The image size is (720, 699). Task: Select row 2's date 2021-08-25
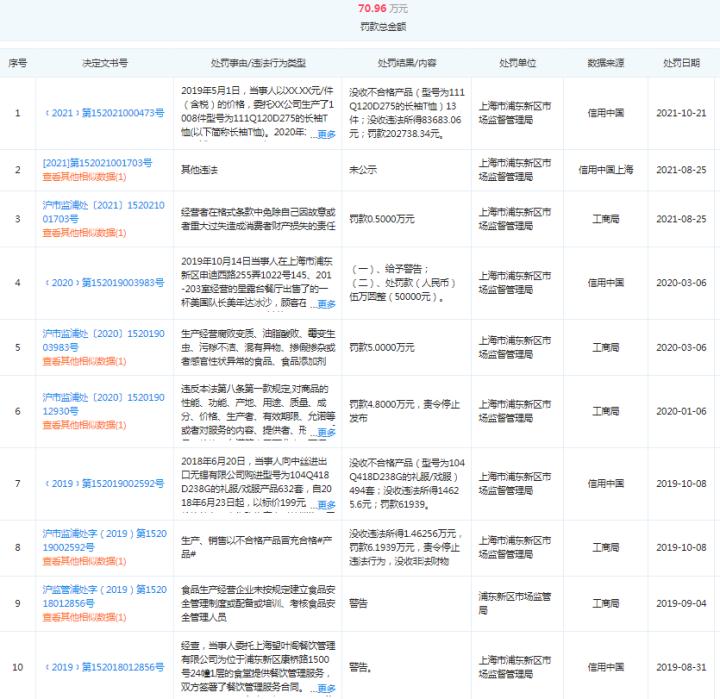tap(681, 170)
